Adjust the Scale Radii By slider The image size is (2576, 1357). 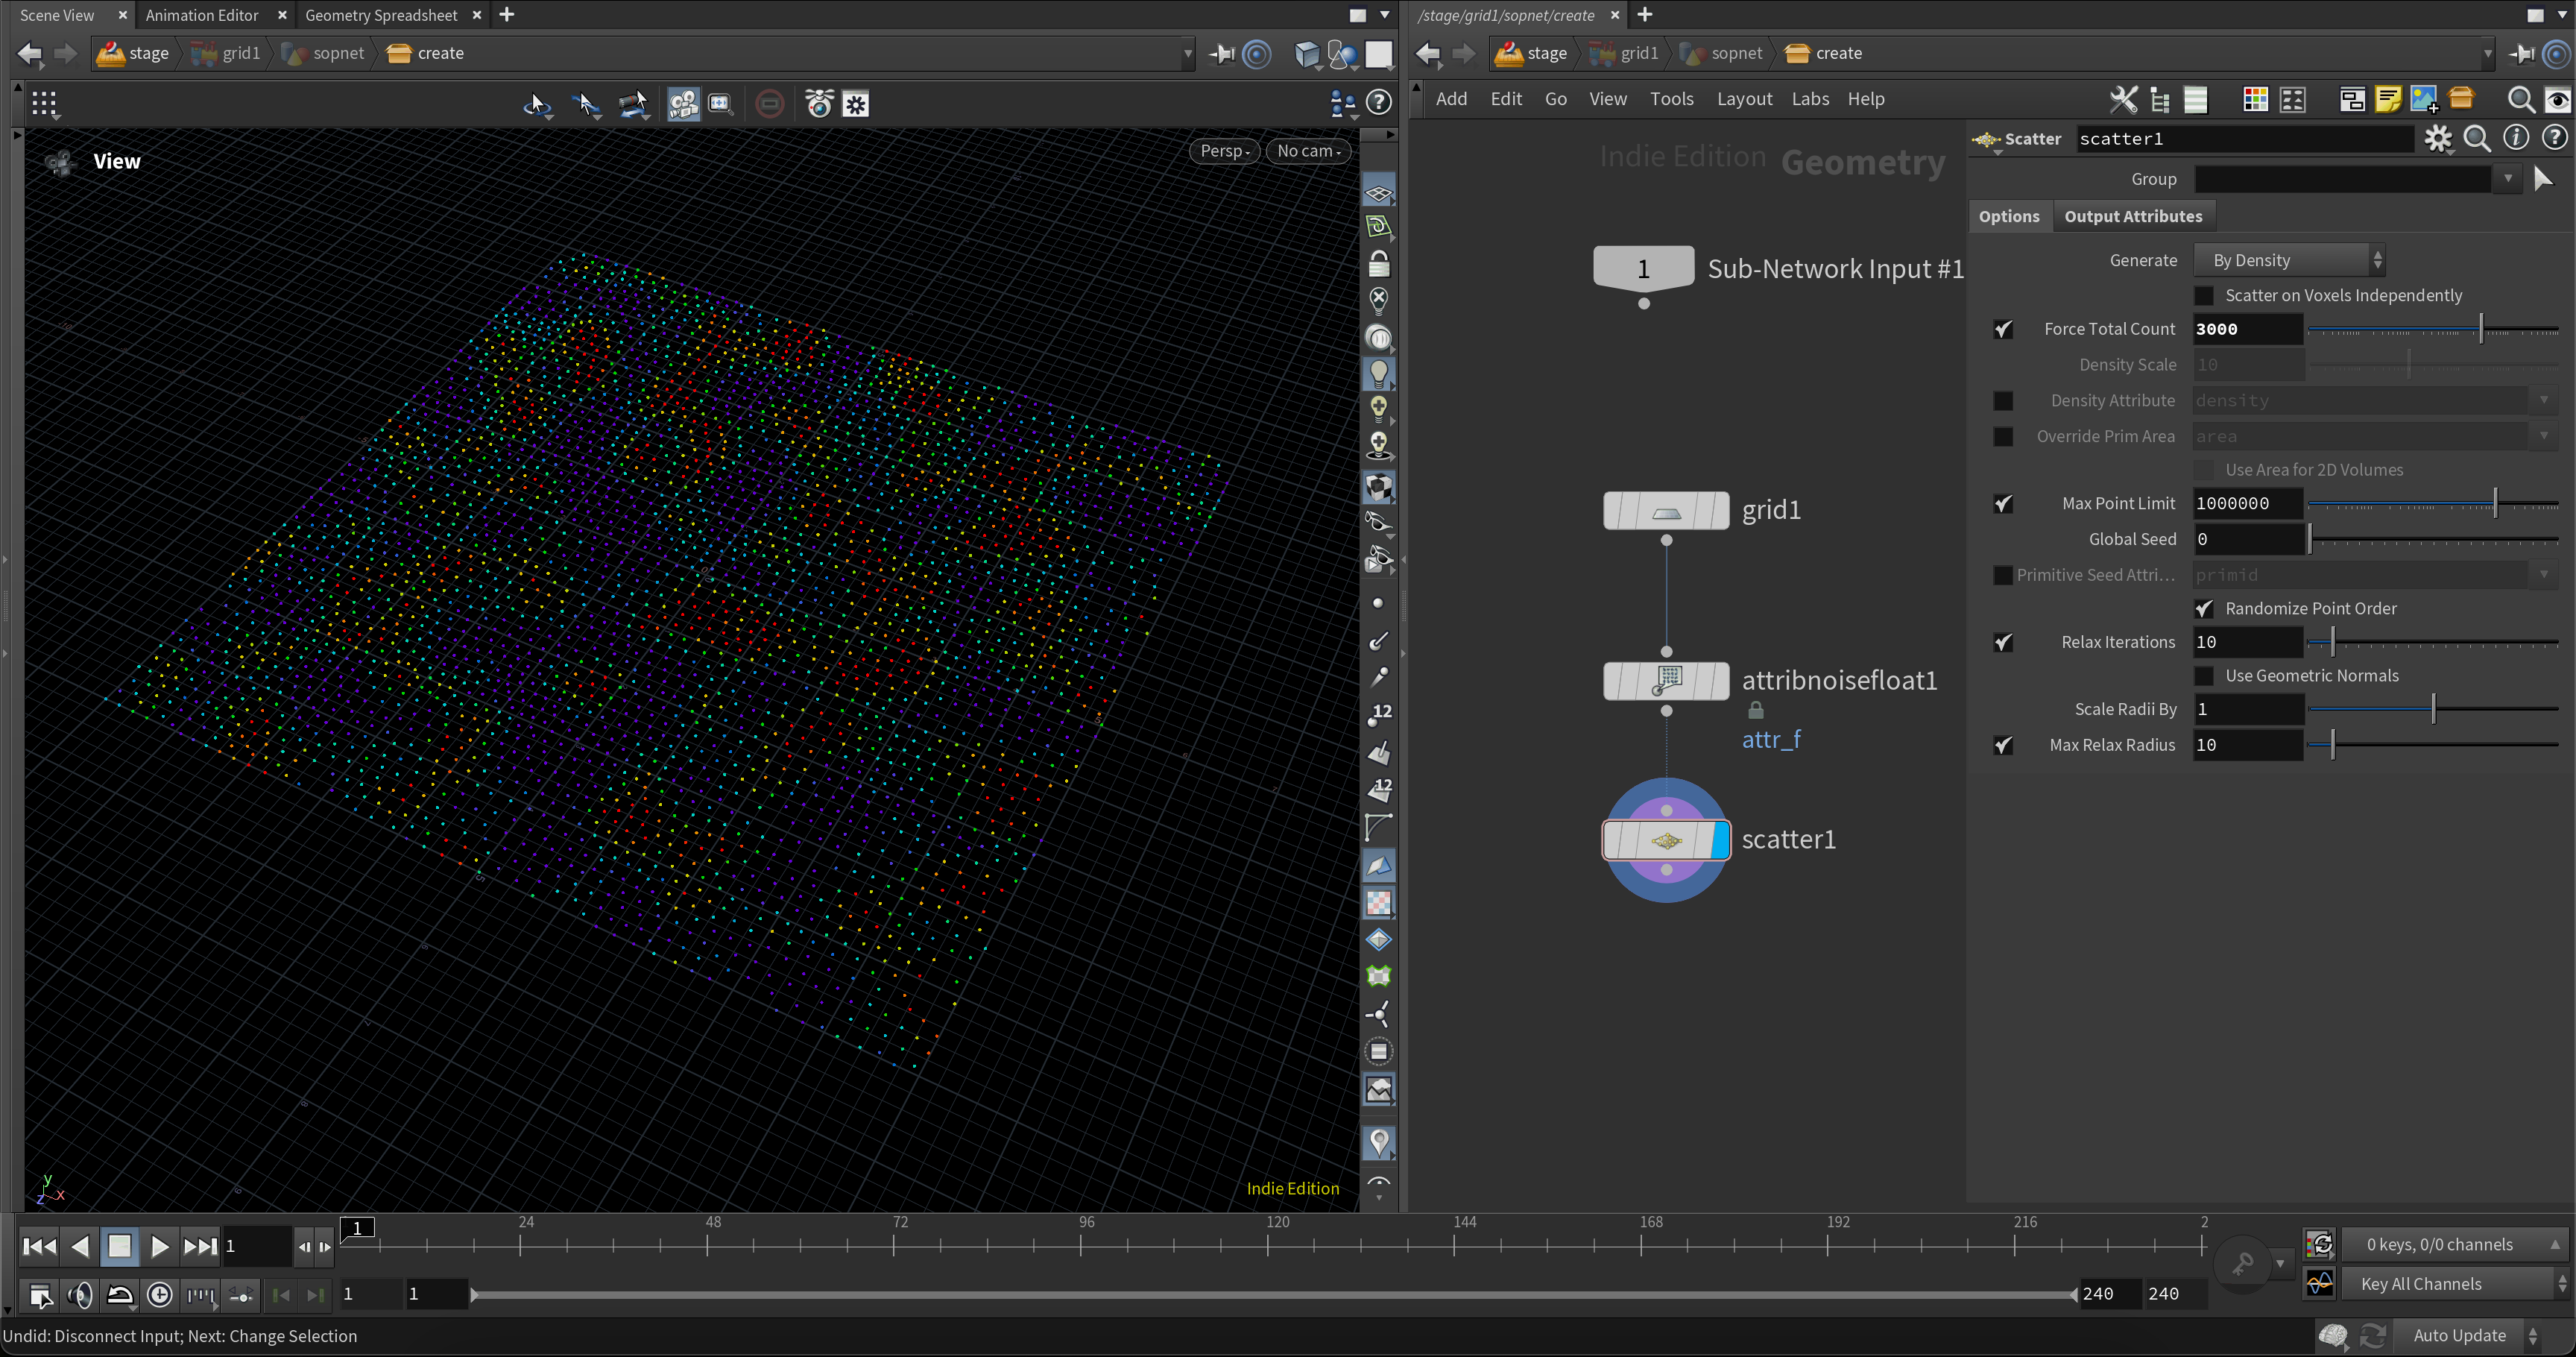tap(2433, 709)
